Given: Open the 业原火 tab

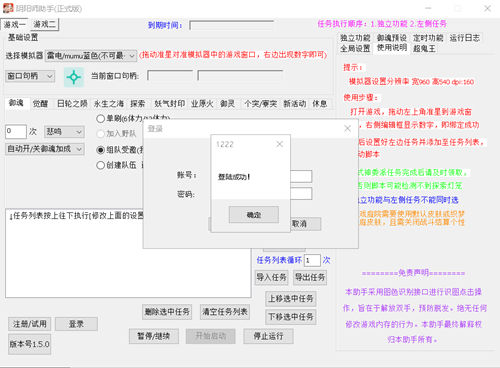Looking at the screenshot, I should click(x=202, y=104).
